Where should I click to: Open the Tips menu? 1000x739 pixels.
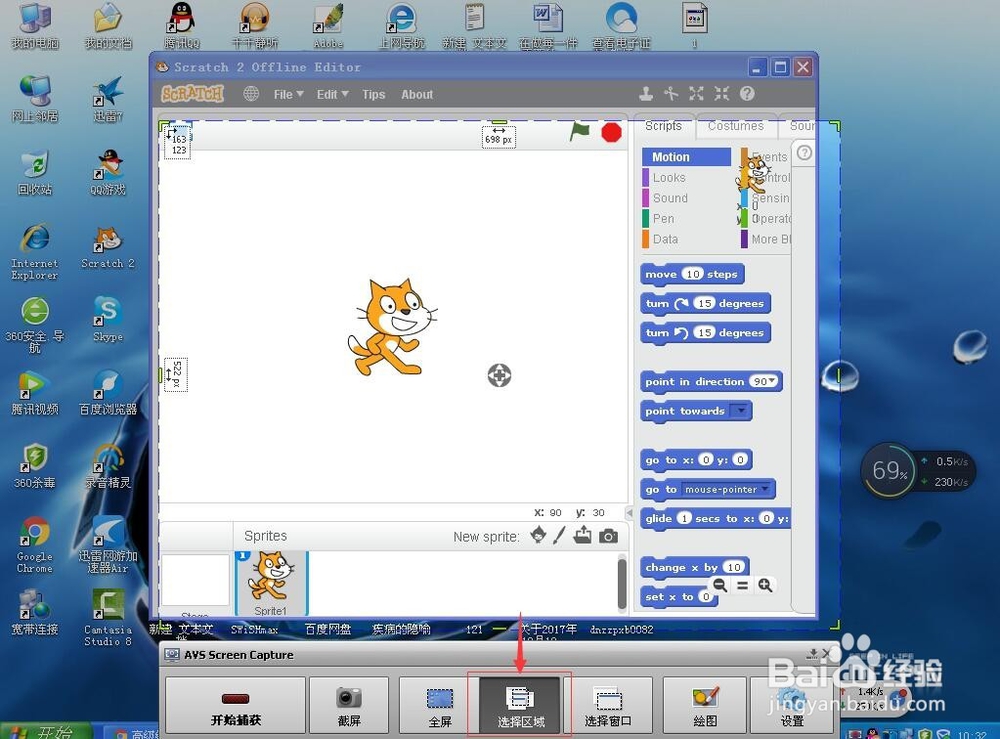(x=374, y=94)
